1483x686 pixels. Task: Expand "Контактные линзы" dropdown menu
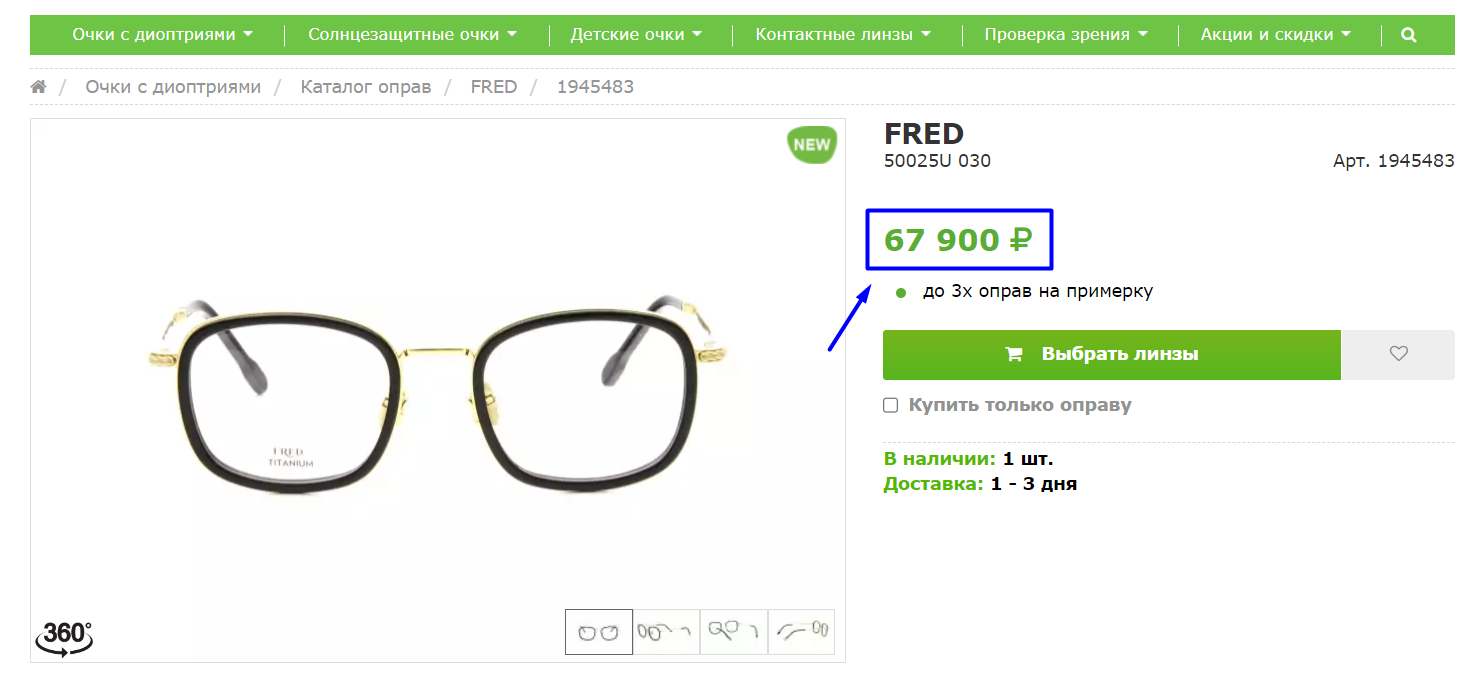point(843,35)
